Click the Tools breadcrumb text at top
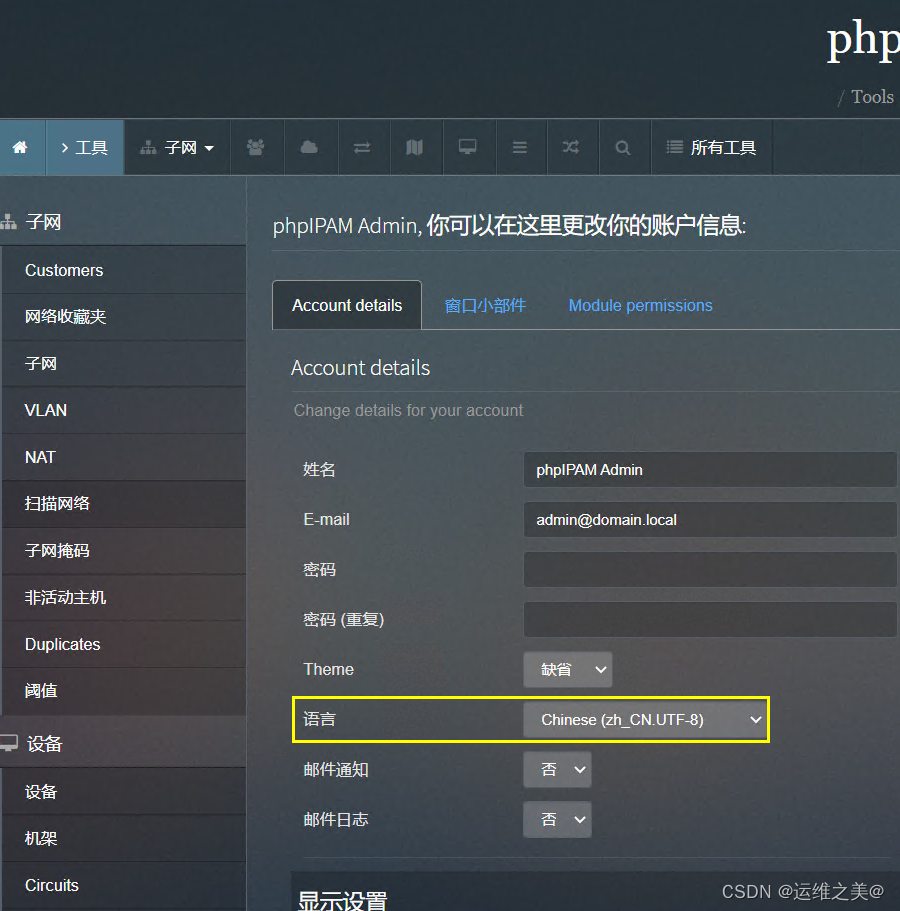 (x=872, y=96)
